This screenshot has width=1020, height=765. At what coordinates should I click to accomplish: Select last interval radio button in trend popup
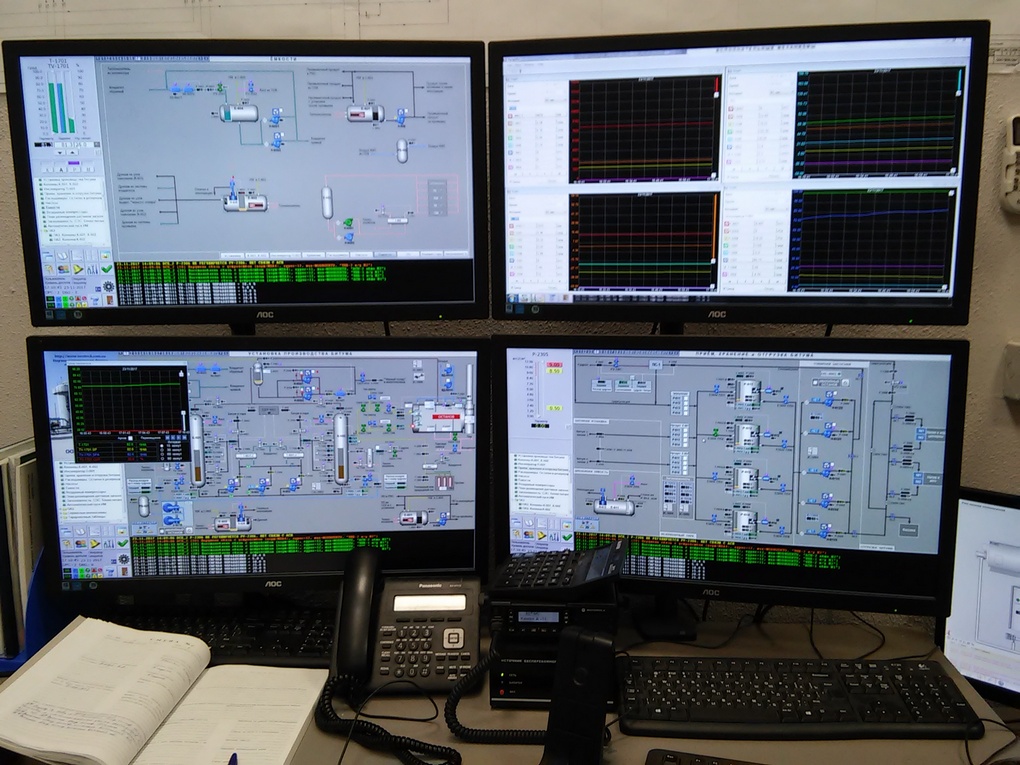point(163,459)
